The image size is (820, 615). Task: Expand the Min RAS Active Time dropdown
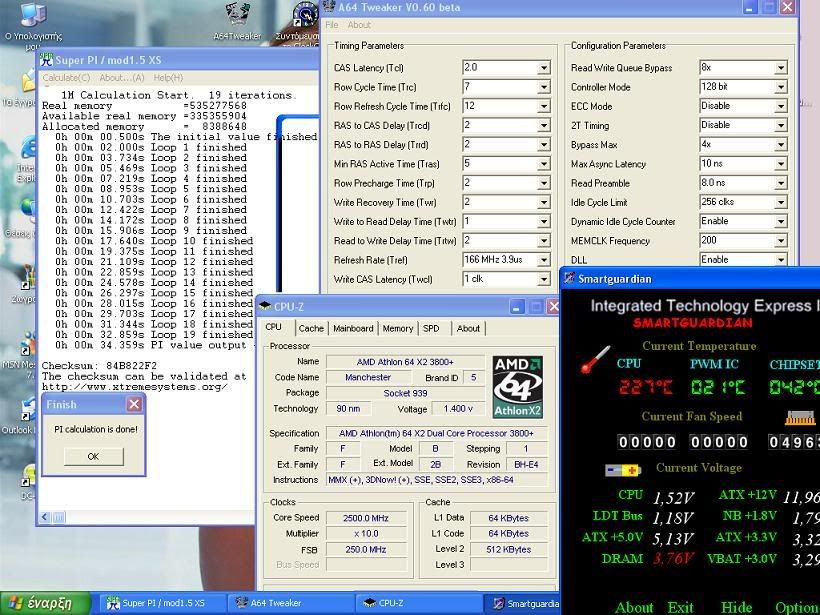pyautogui.click(x=544, y=164)
